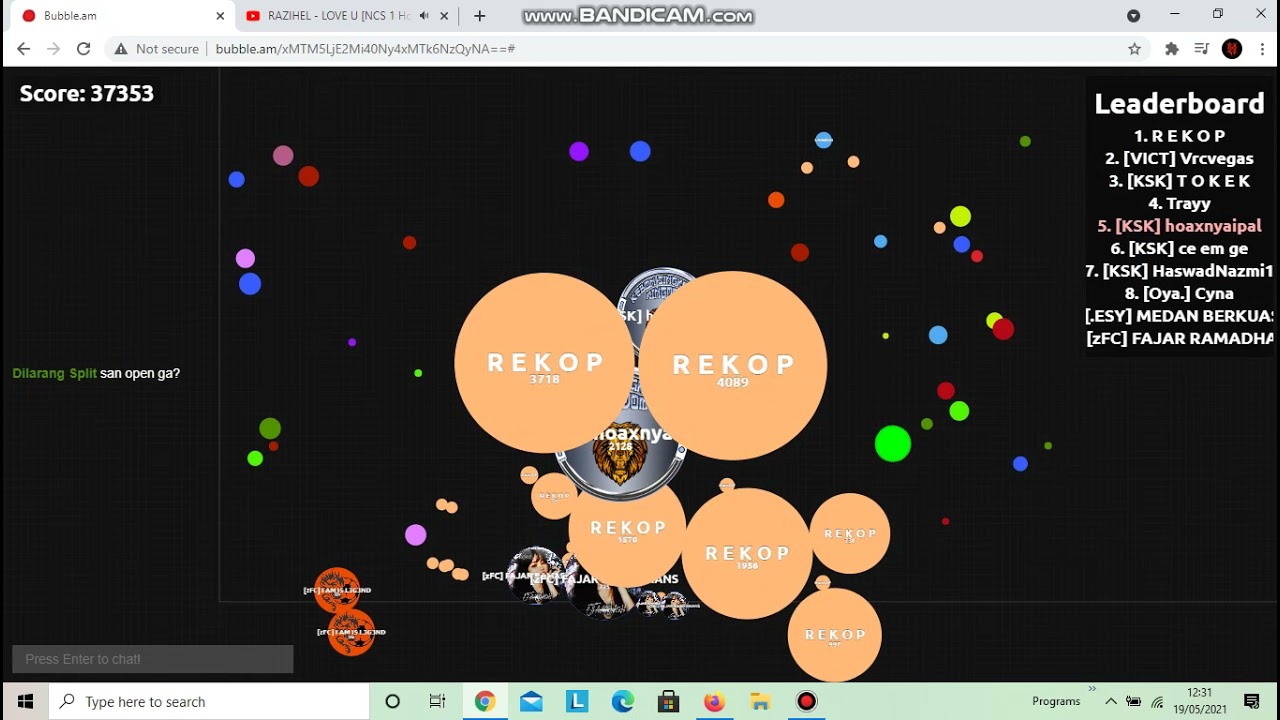Click leaderboard entry [Oya.] Cyna
The width and height of the screenshot is (1280, 720).
(x=1179, y=293)
